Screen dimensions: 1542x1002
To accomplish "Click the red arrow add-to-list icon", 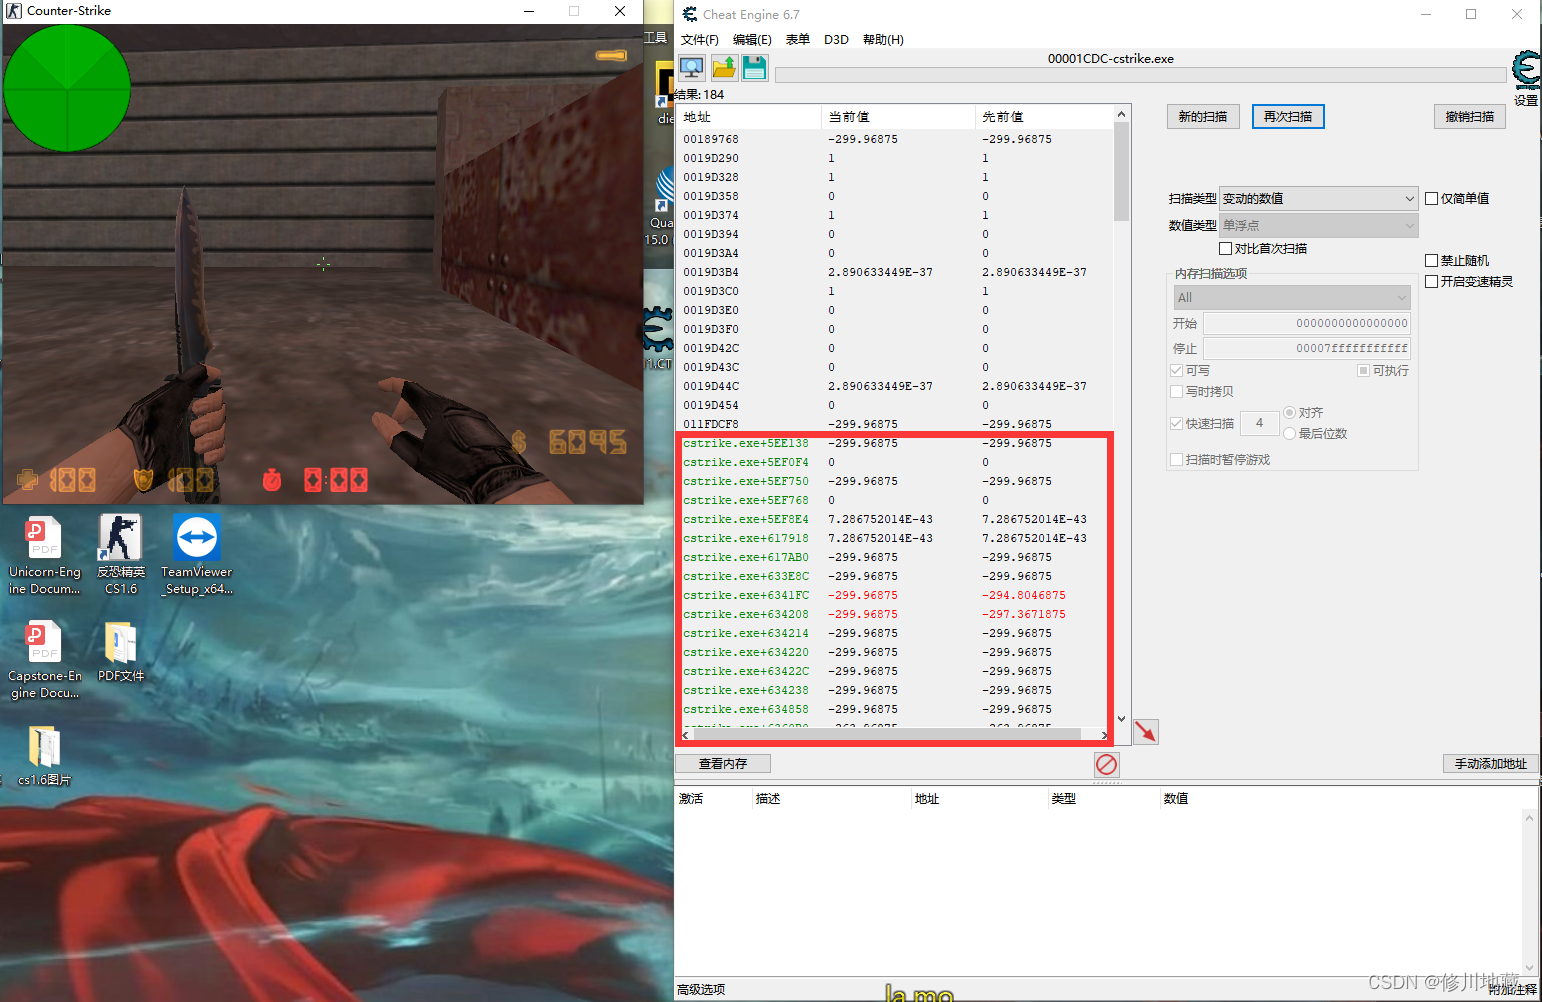I will 1146,732.
